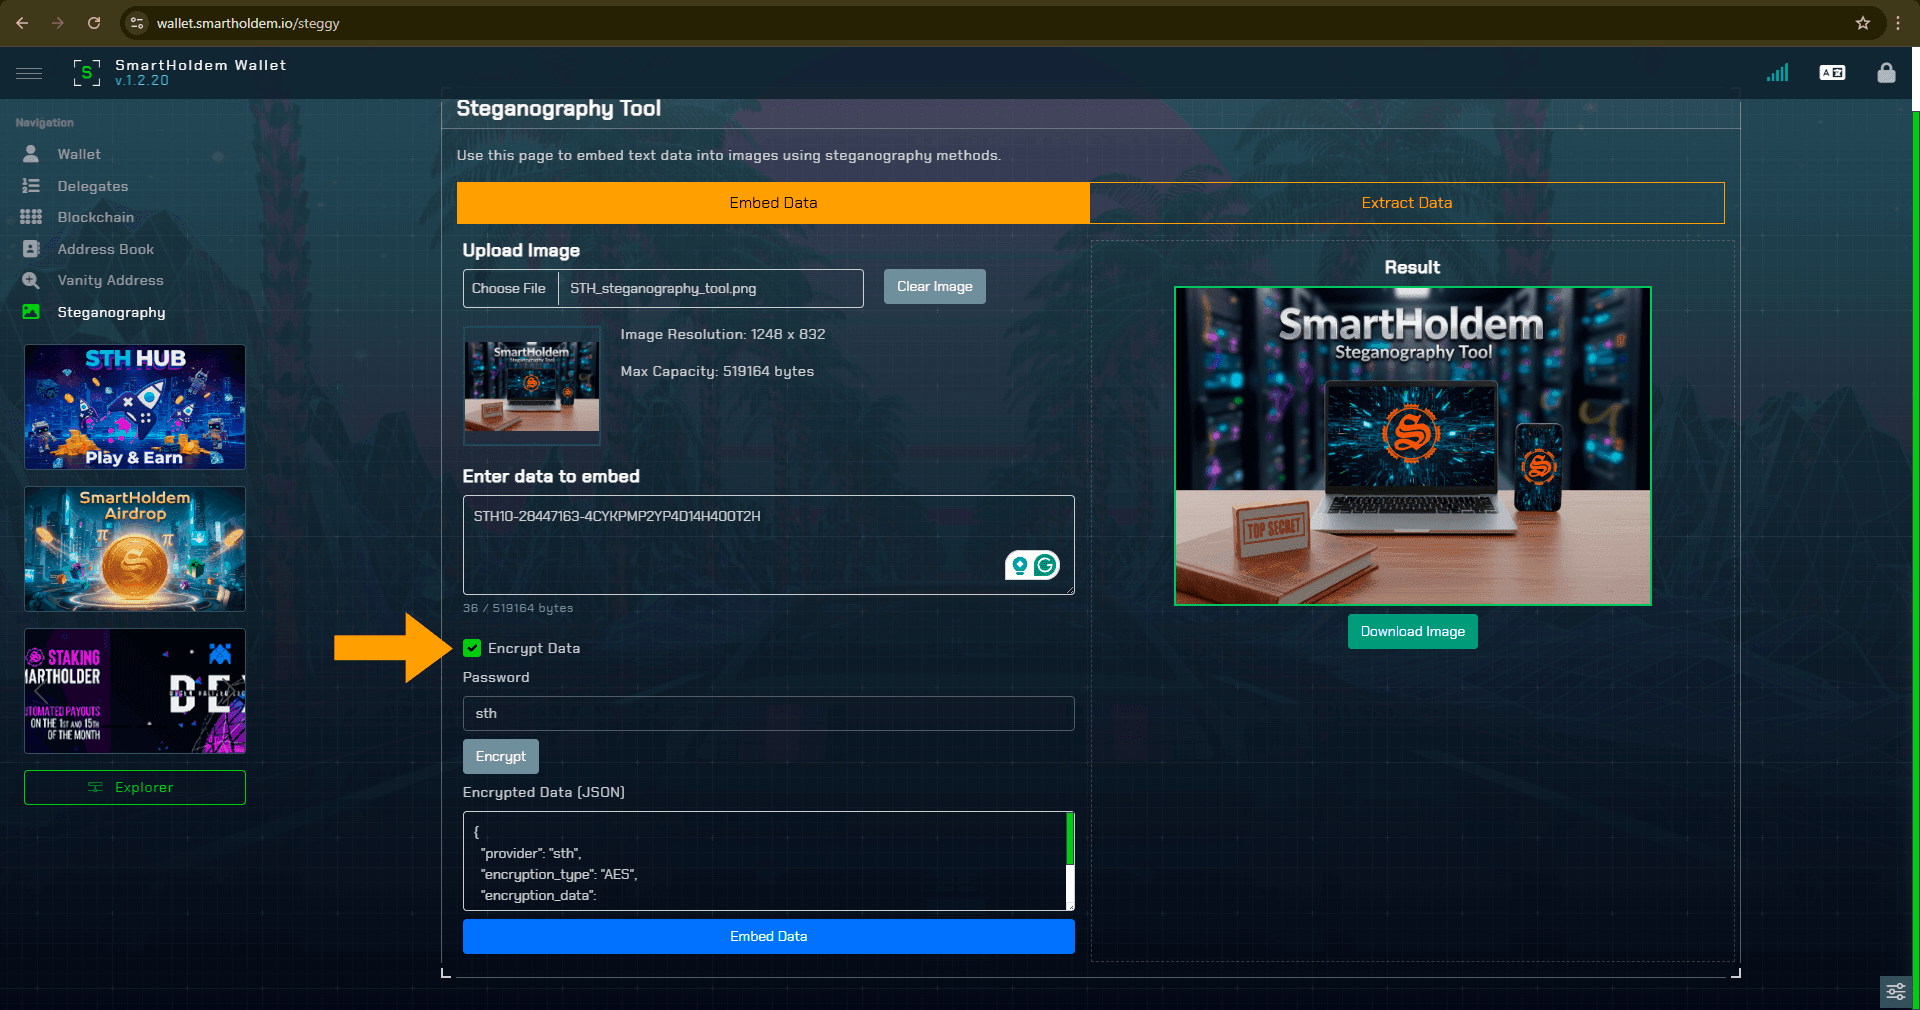The image size is (1920, 1010).
Task: Click the Clear Image button
Action: (935, 287)
